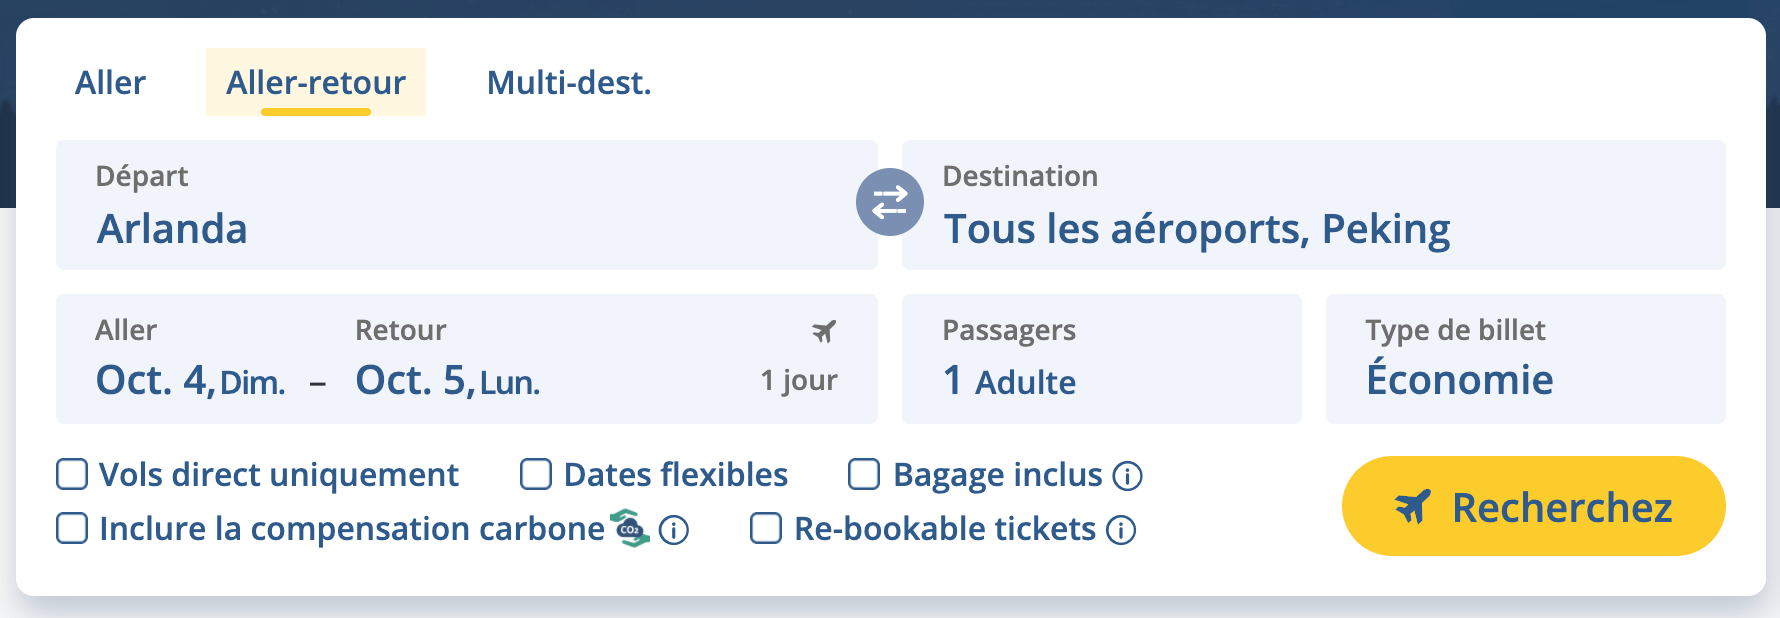Click the Destination field showing Peking

click(1313, 205)
